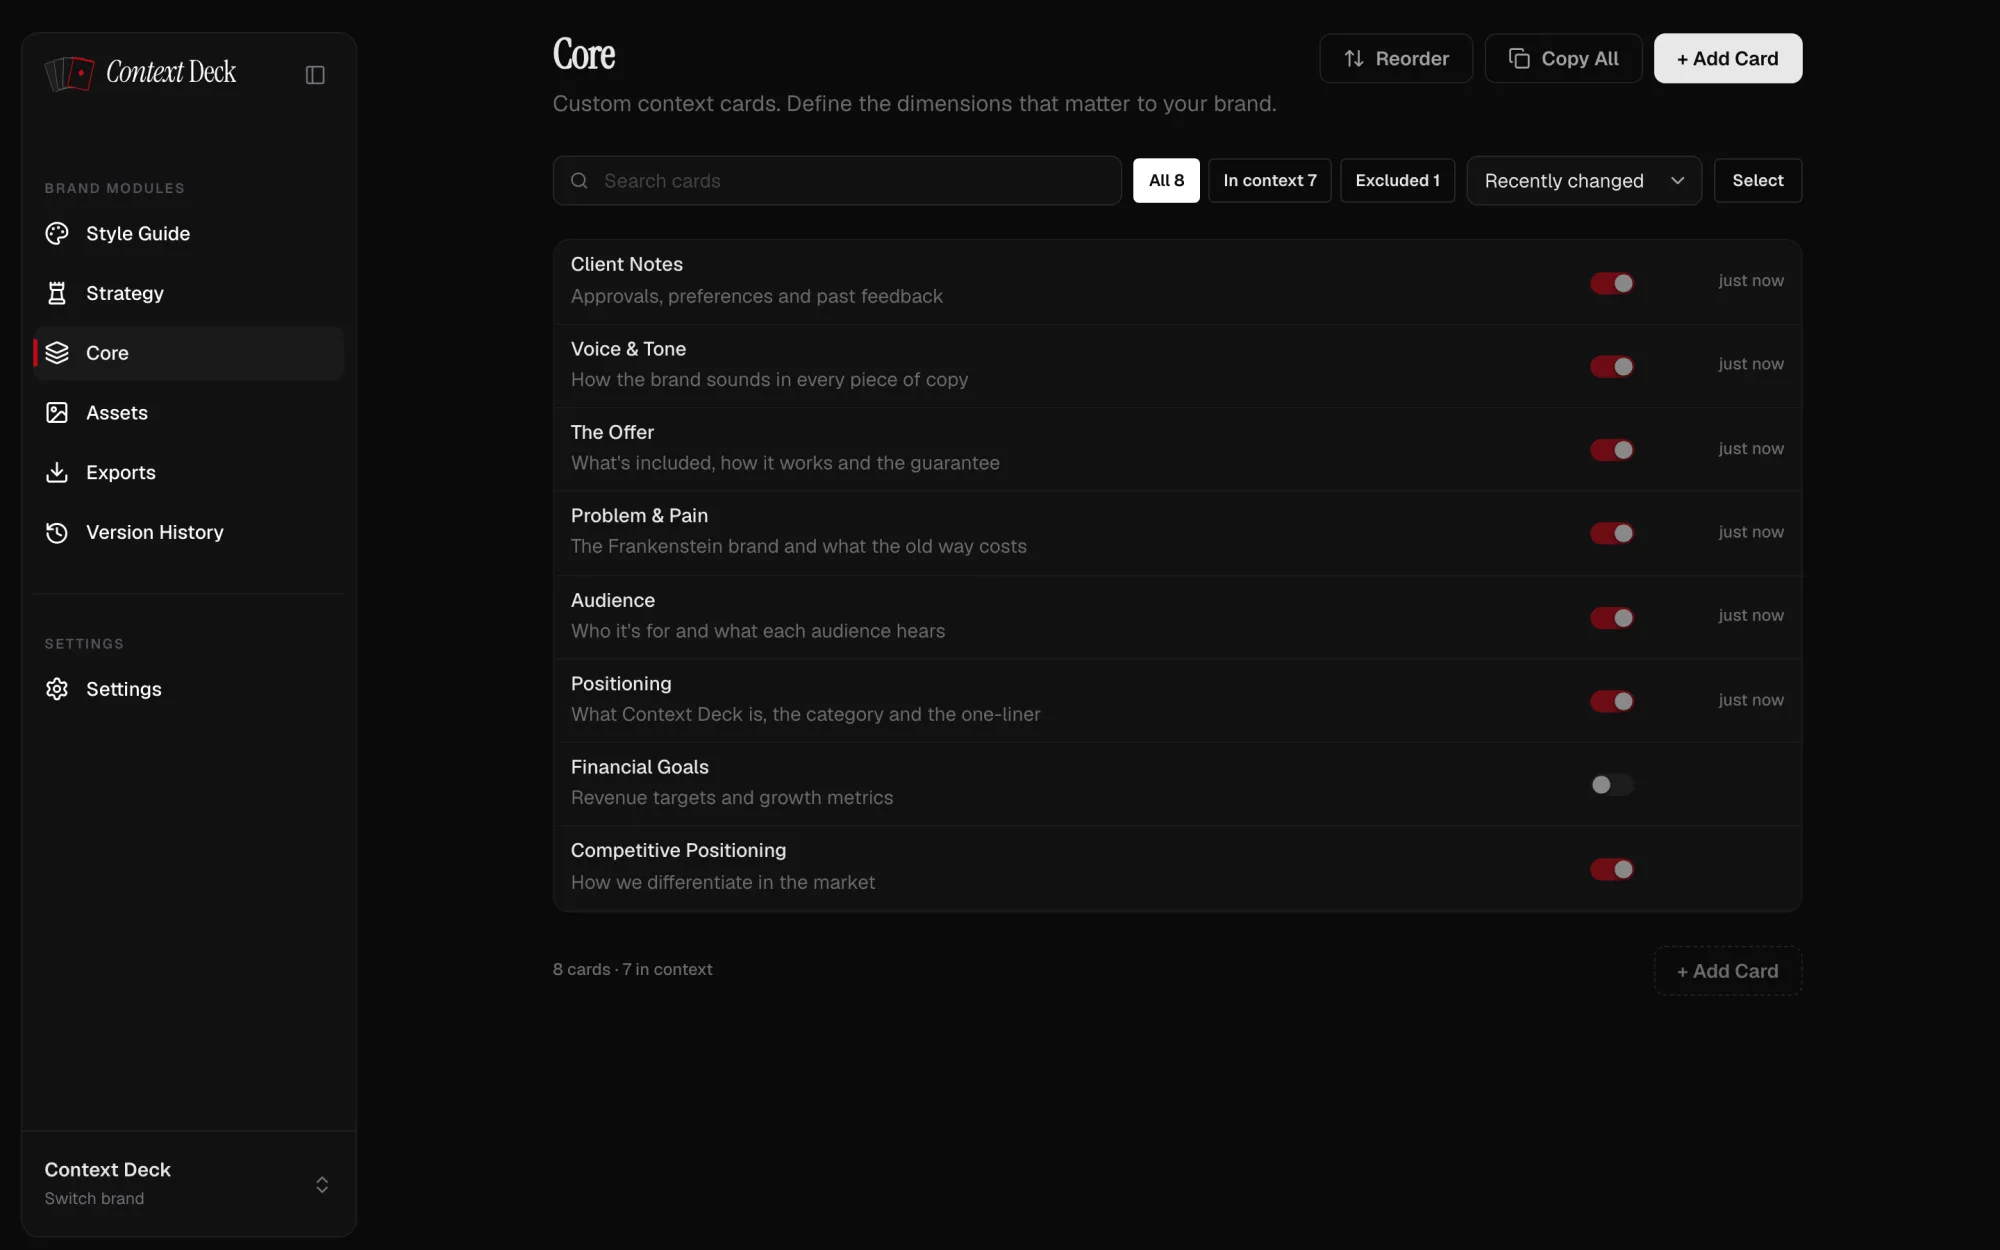Open the Competitive Positioning card
The height and width of the screenshot is (1250, 2000).
click(1177, 868)
